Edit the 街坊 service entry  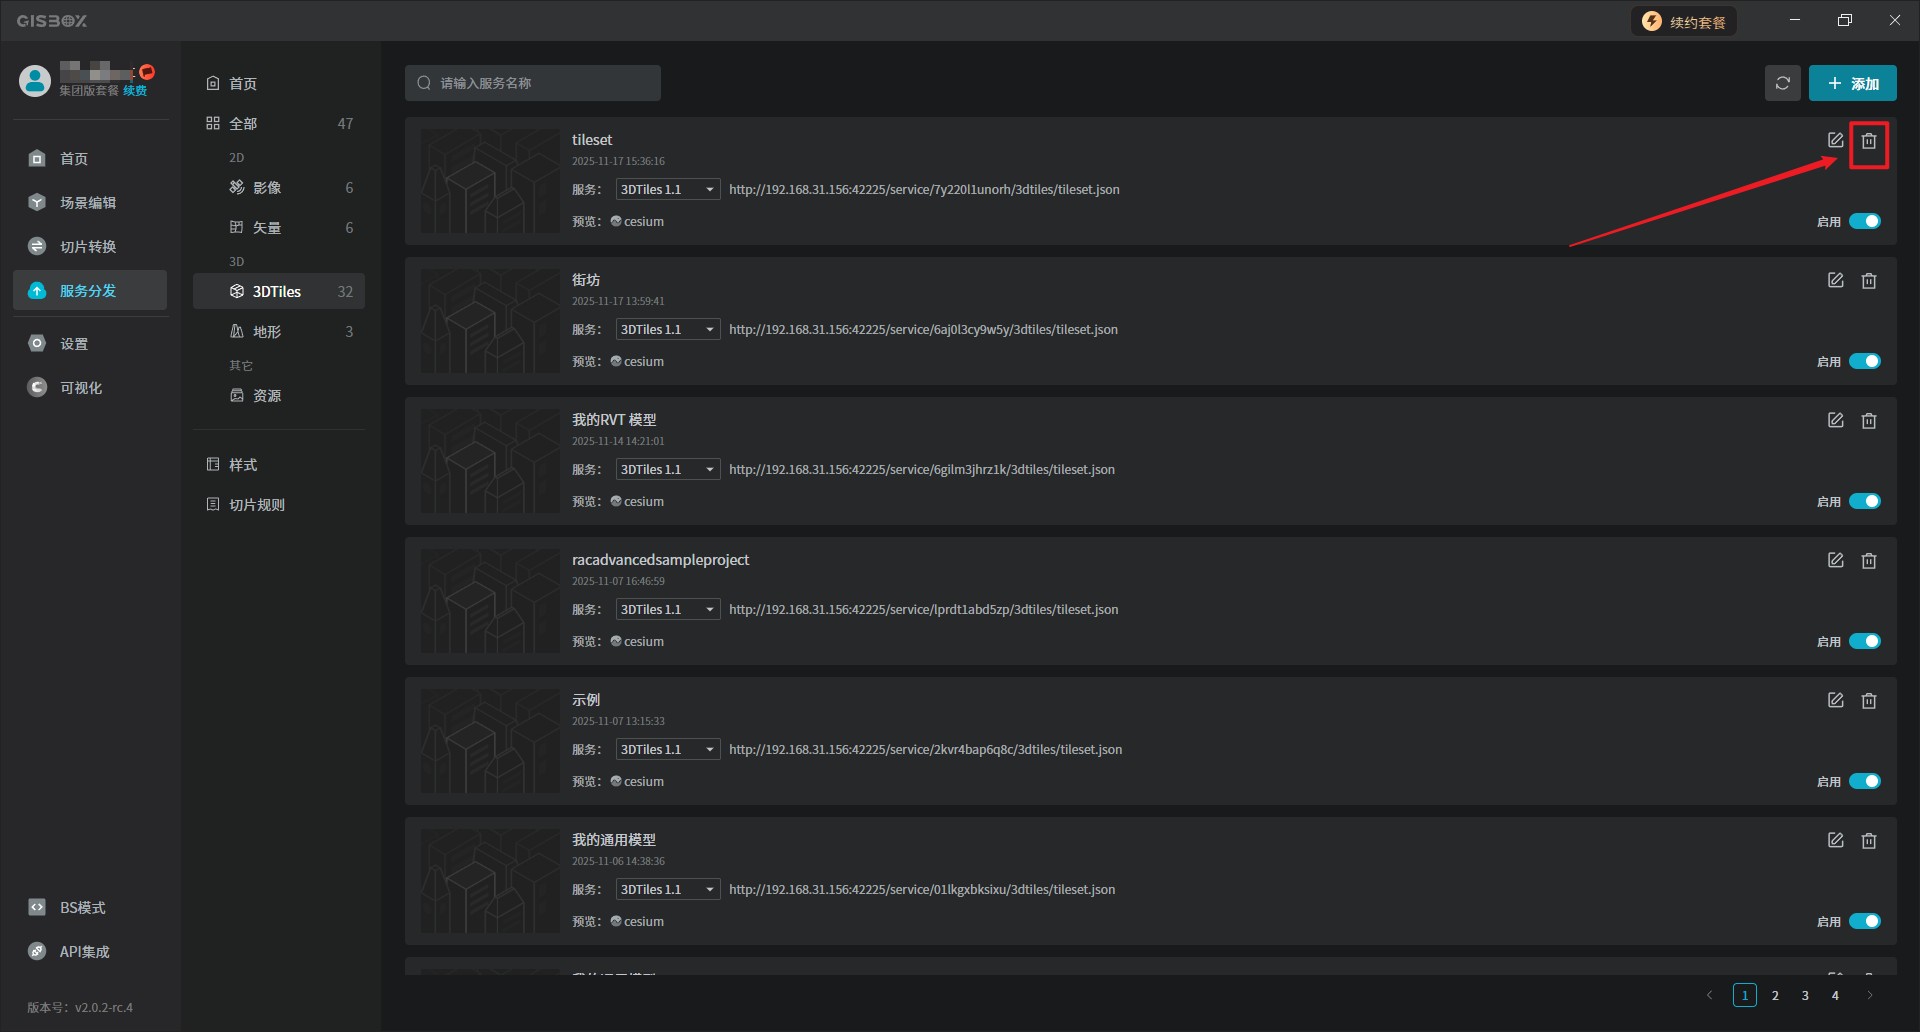tap(1835, 281)
